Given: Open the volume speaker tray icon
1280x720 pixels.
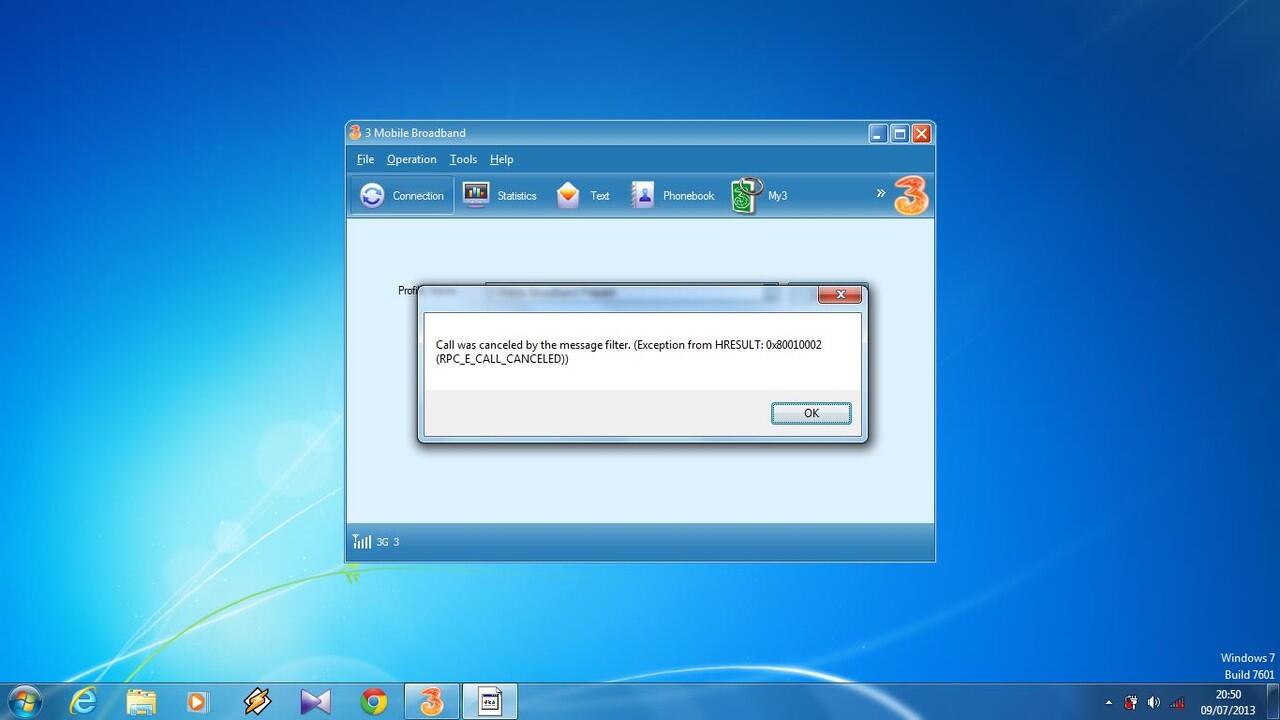Looking at the screenshot, I should tap(1154, 702).
